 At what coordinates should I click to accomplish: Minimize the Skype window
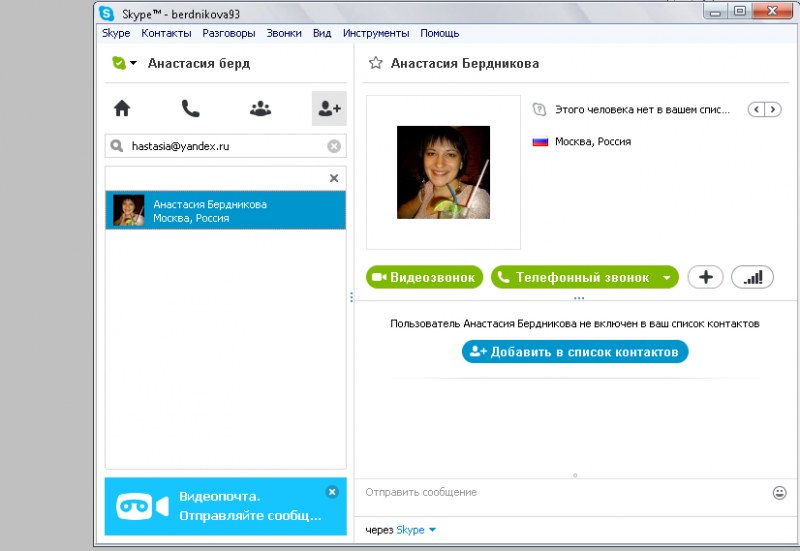[716, 12]
